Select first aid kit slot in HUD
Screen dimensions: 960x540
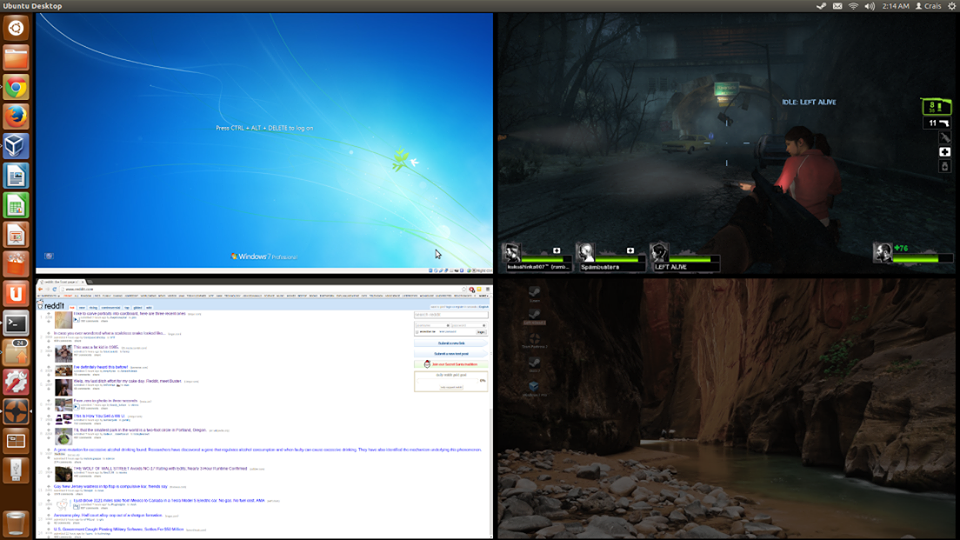tap(945, 152)
